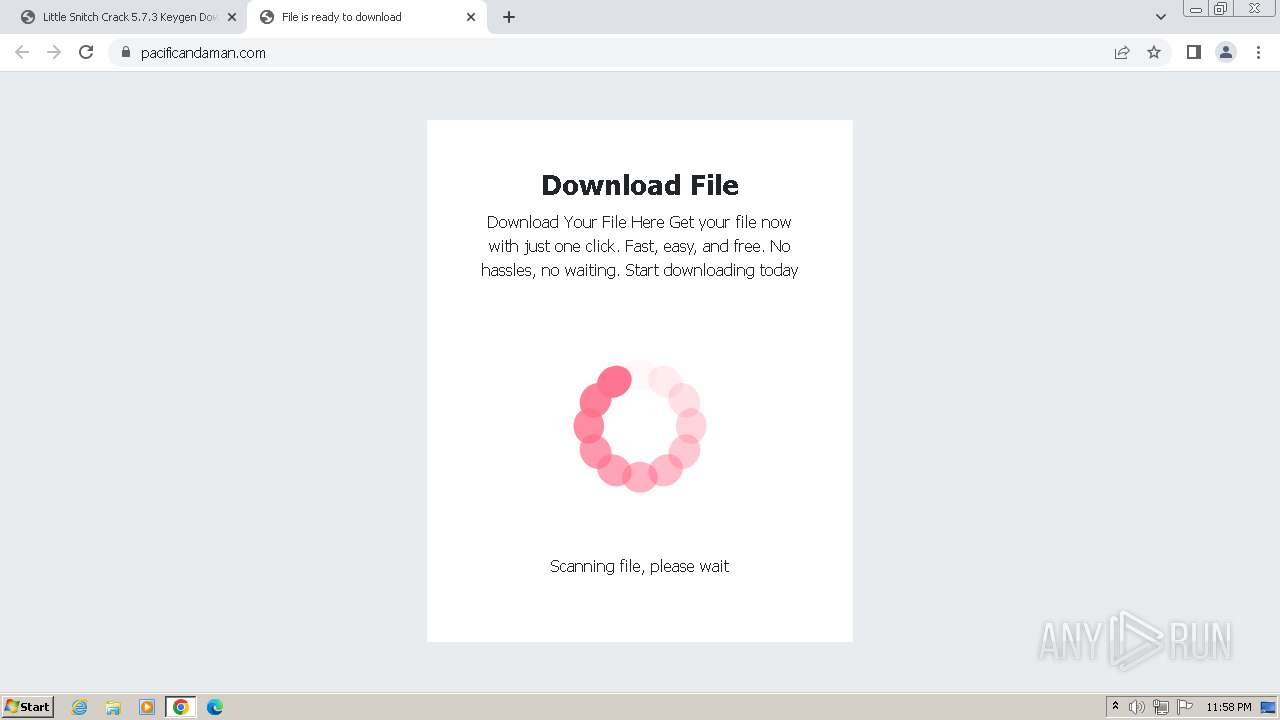Viewport: 1280px width, 720px height.
Task: Open Action Center flag icon
Action: pos(1185,707)
